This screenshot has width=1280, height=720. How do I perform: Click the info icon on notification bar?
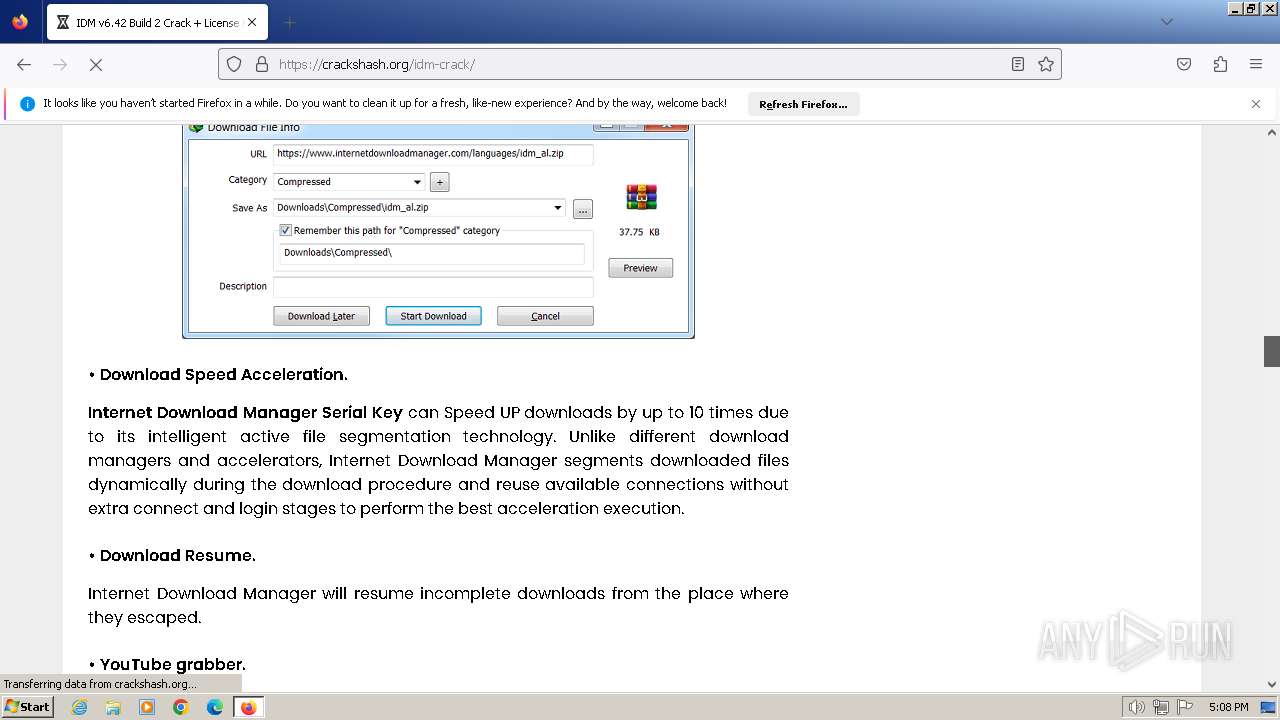(27, 103)
